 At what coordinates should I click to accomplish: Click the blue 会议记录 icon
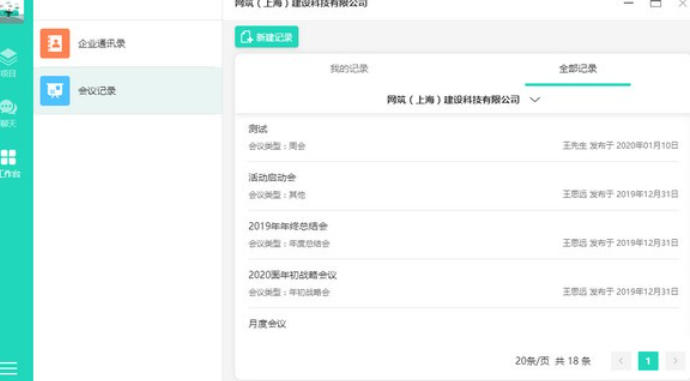(55, 91)
